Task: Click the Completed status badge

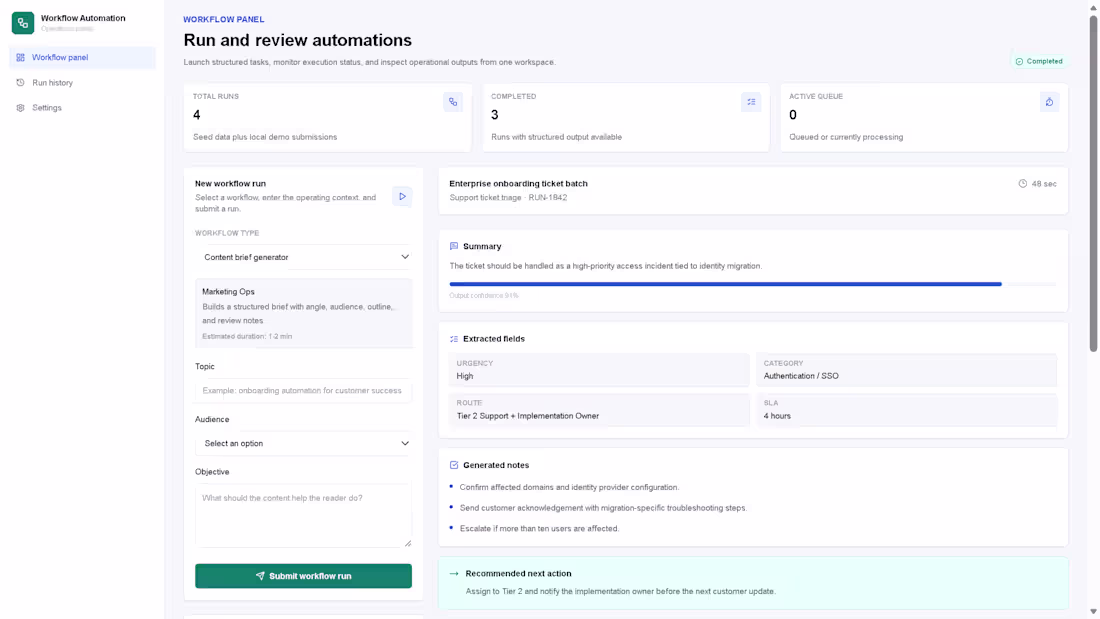Action: [x=1039, y=61]
